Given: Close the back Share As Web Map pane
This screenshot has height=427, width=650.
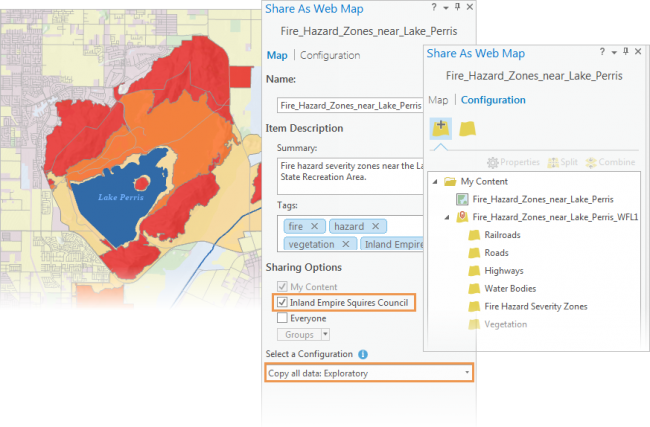Looking at the screenshot, I should 470,7.
